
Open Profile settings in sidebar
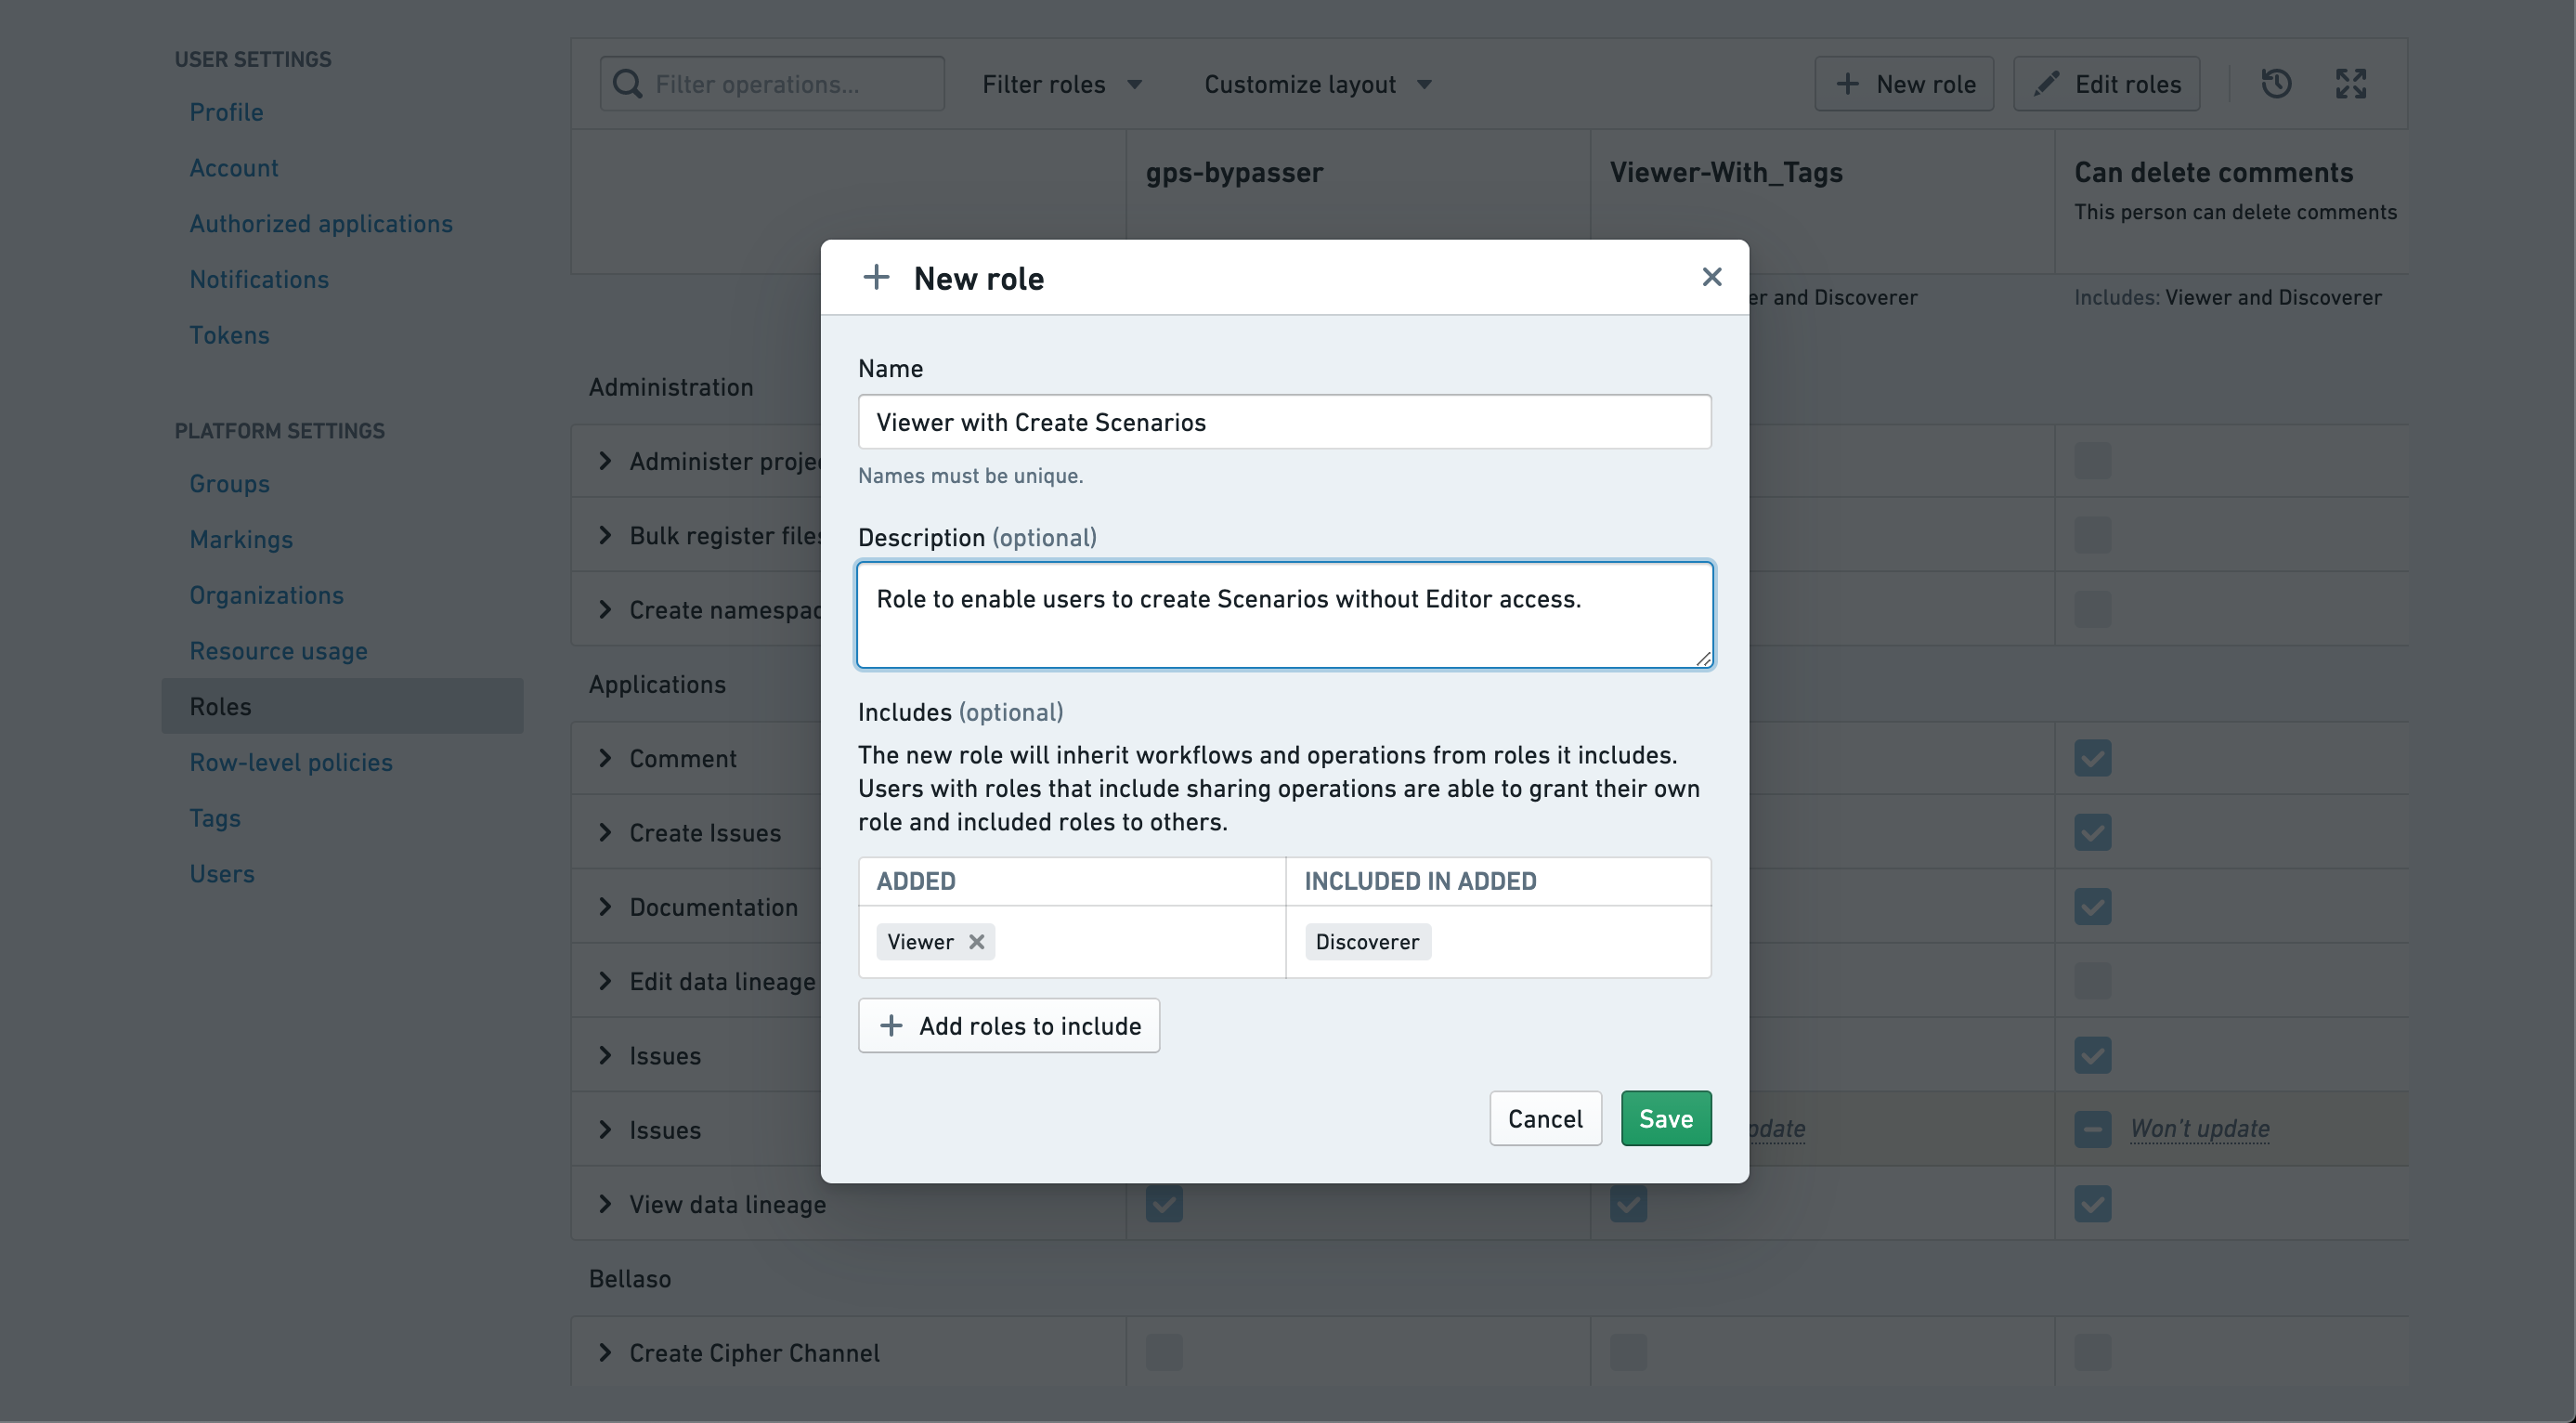click(226, 112)
